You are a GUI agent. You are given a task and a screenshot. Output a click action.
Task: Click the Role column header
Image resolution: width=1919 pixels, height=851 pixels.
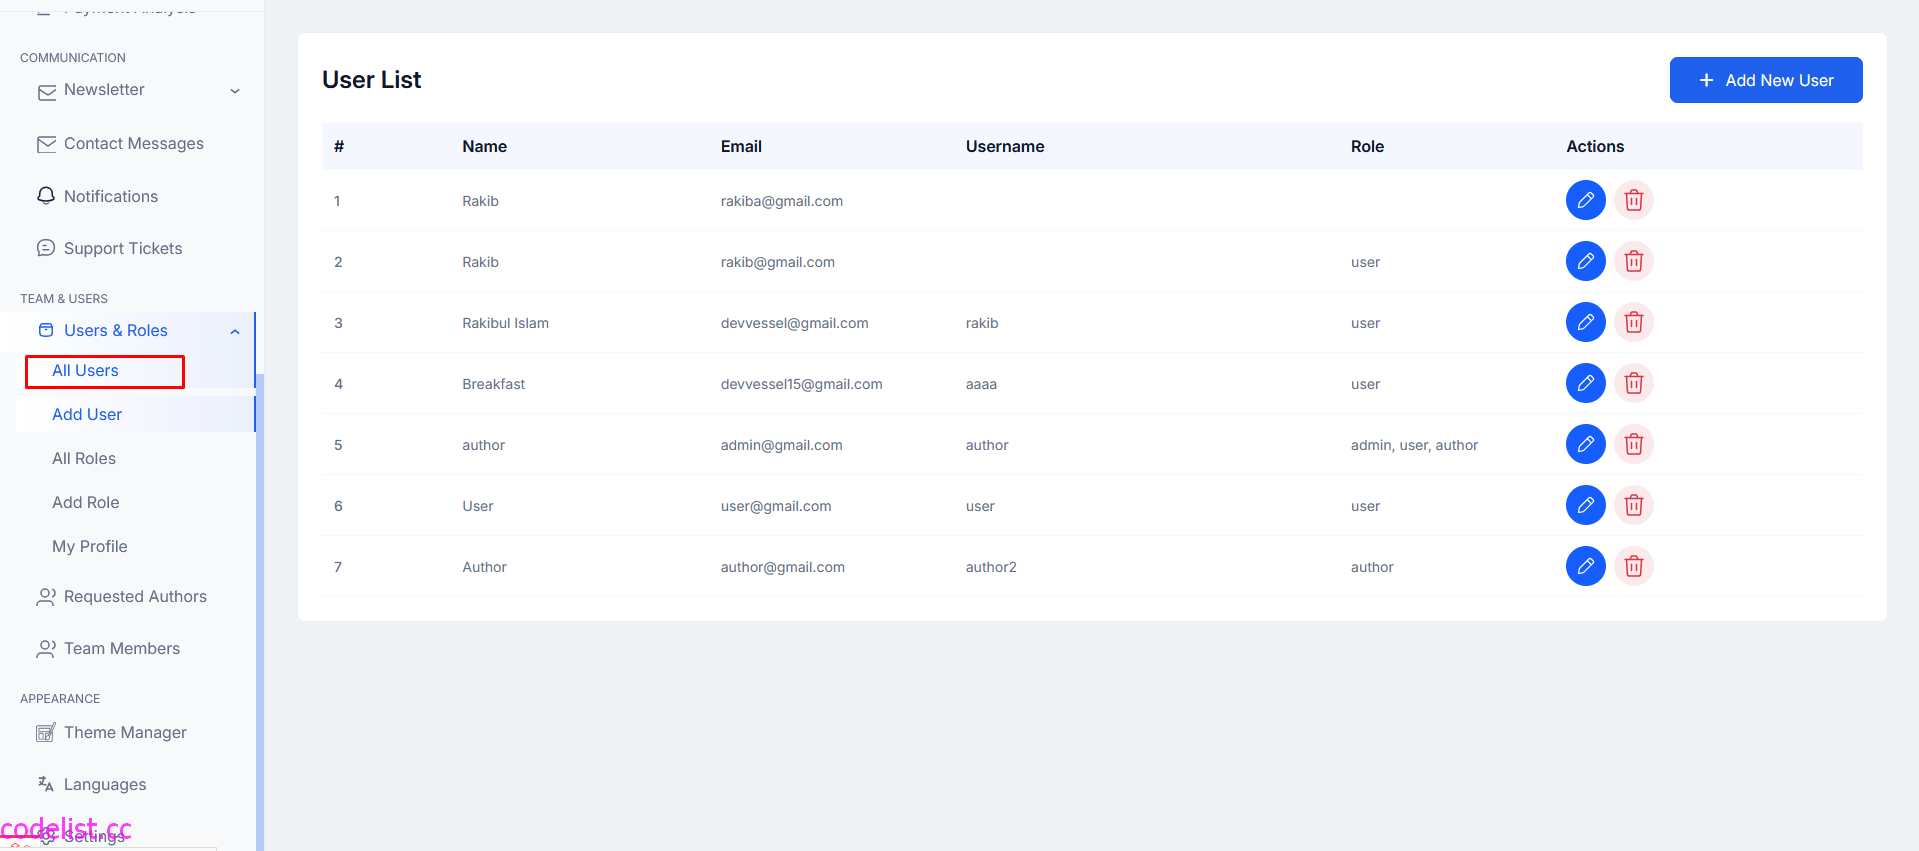tap(1367, 146)
